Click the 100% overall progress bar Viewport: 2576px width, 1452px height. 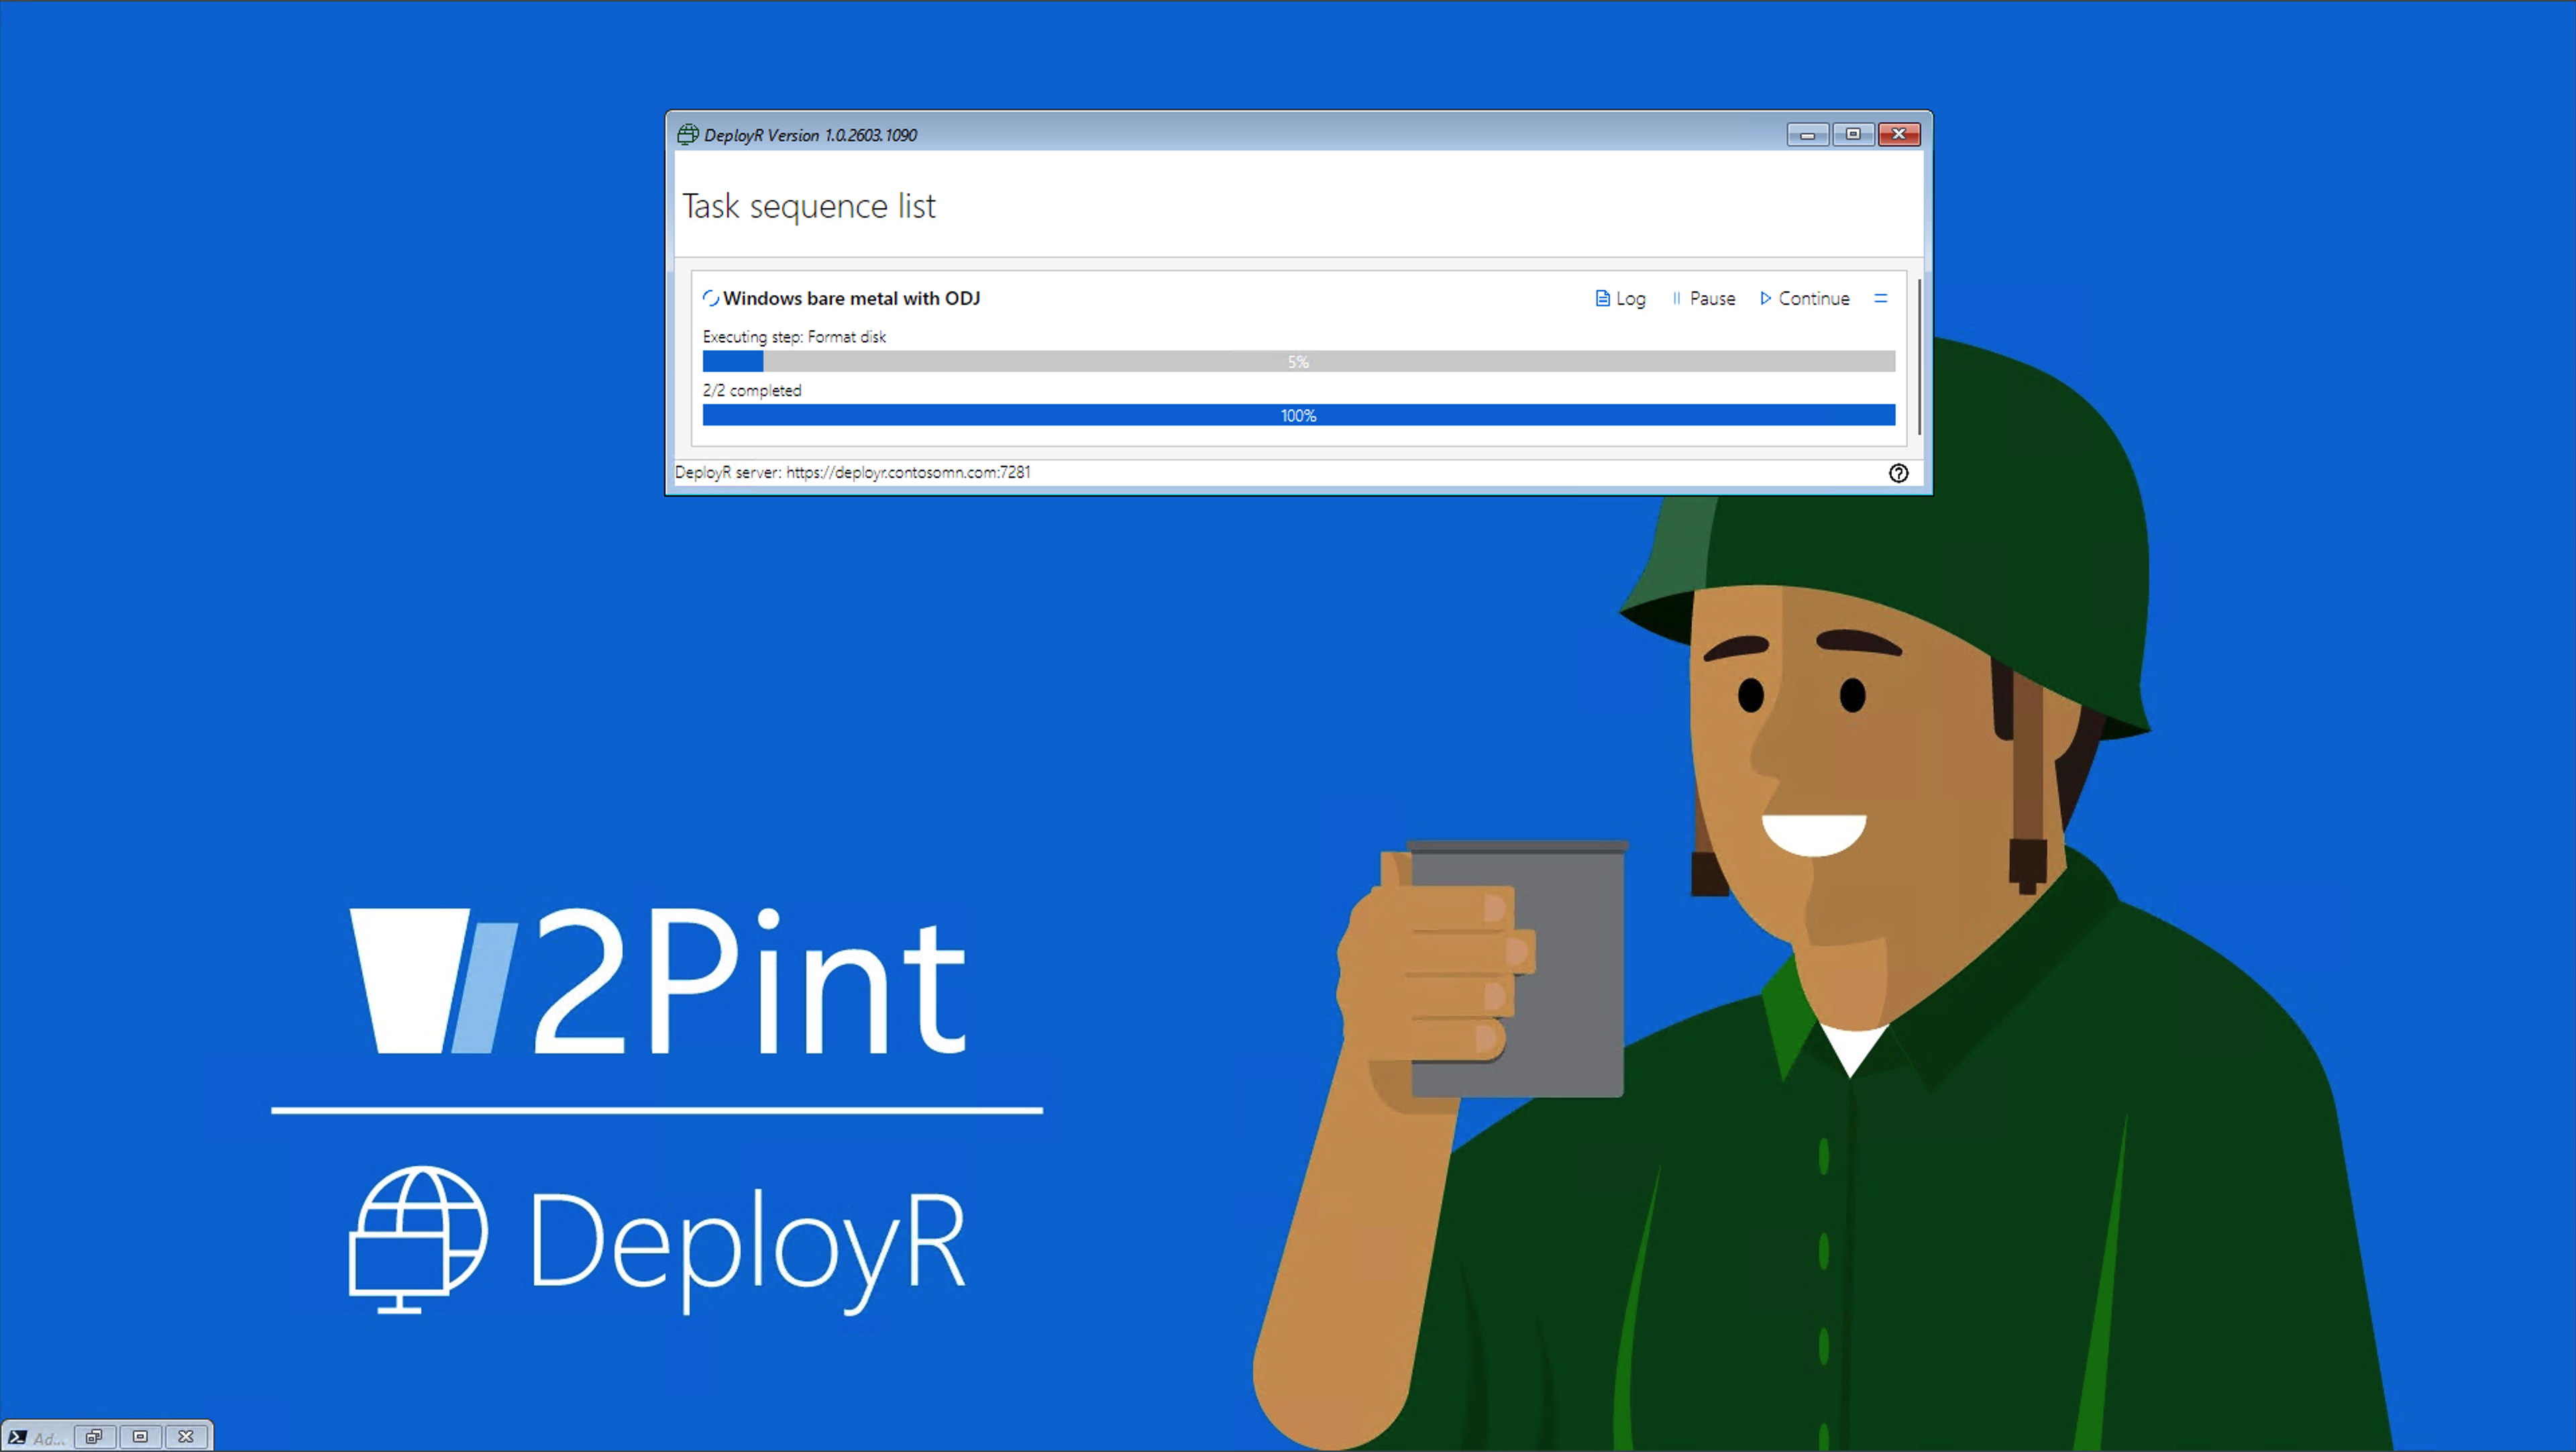tap(1298, 415)
